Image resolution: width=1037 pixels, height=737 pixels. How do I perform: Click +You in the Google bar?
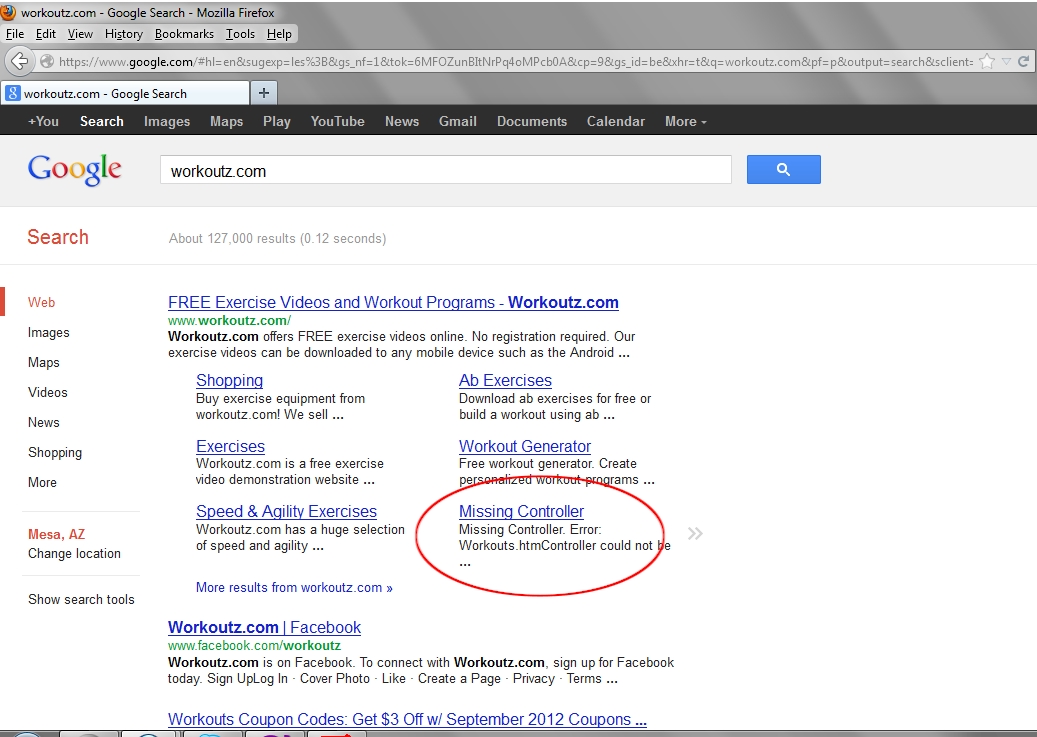pyautogui.click(x=43, y=121)
